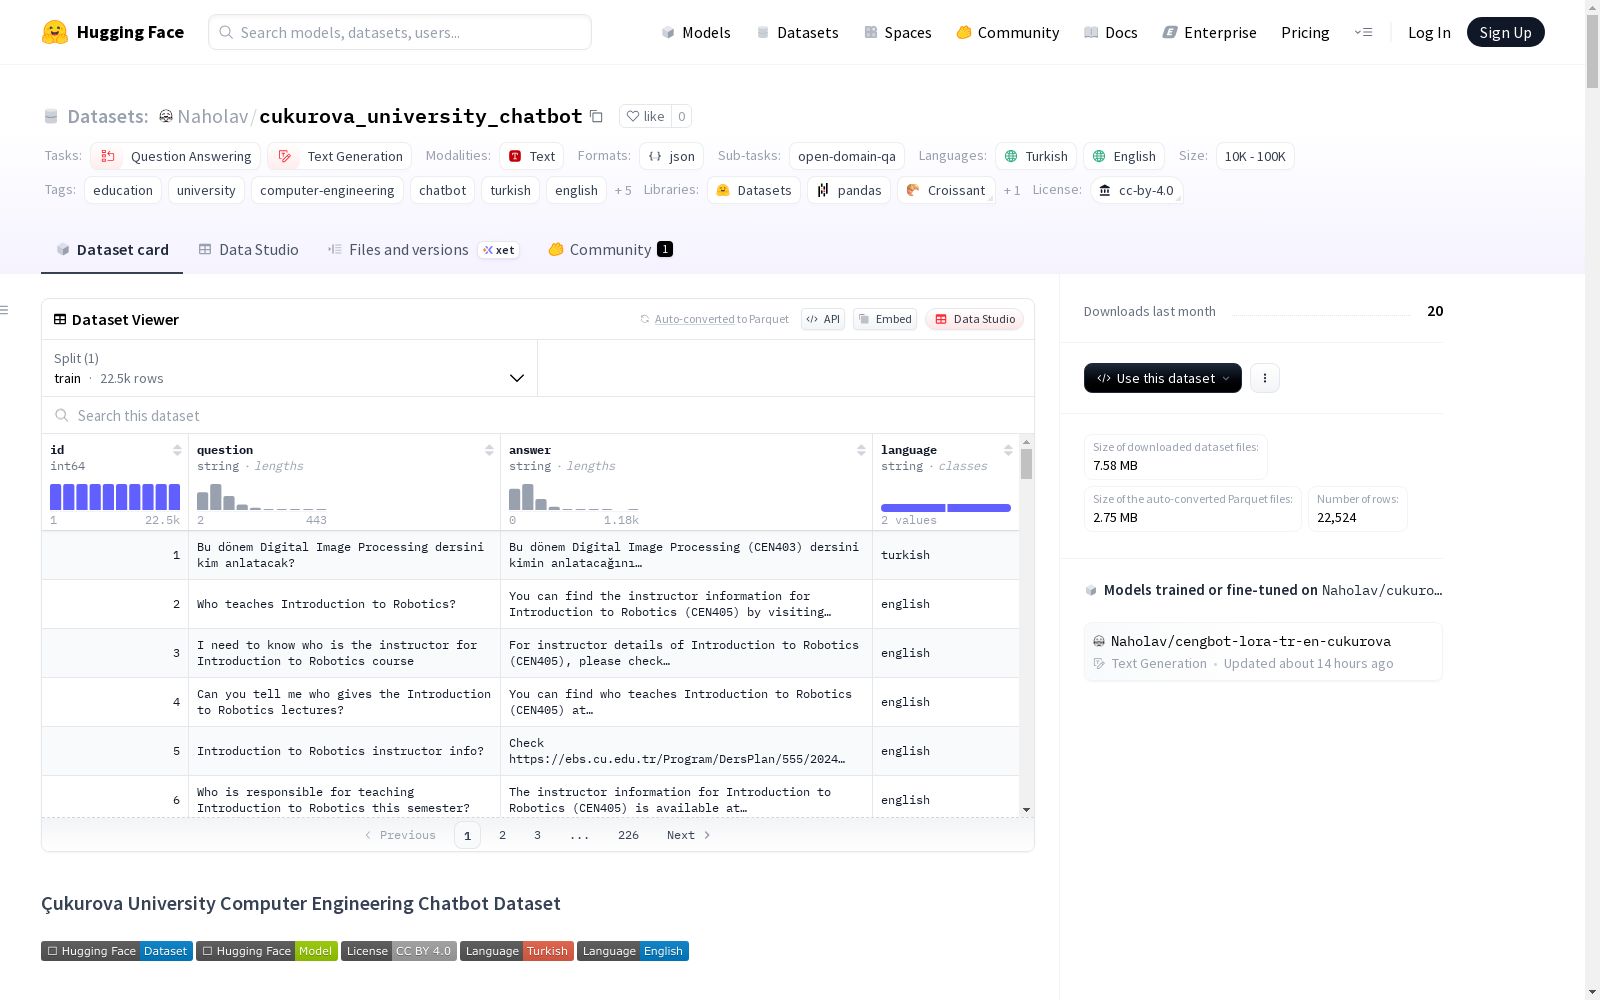1600x1000 pixels.
Task: Open the cc-by-4.0 license dropdown
Action: [x=1137, y=190]
